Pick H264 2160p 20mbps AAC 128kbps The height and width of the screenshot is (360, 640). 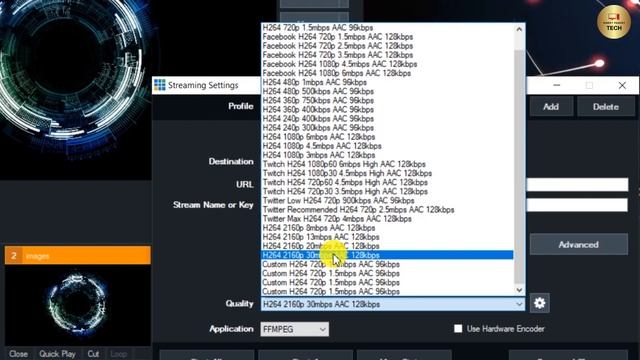click(x=387, y=246)
